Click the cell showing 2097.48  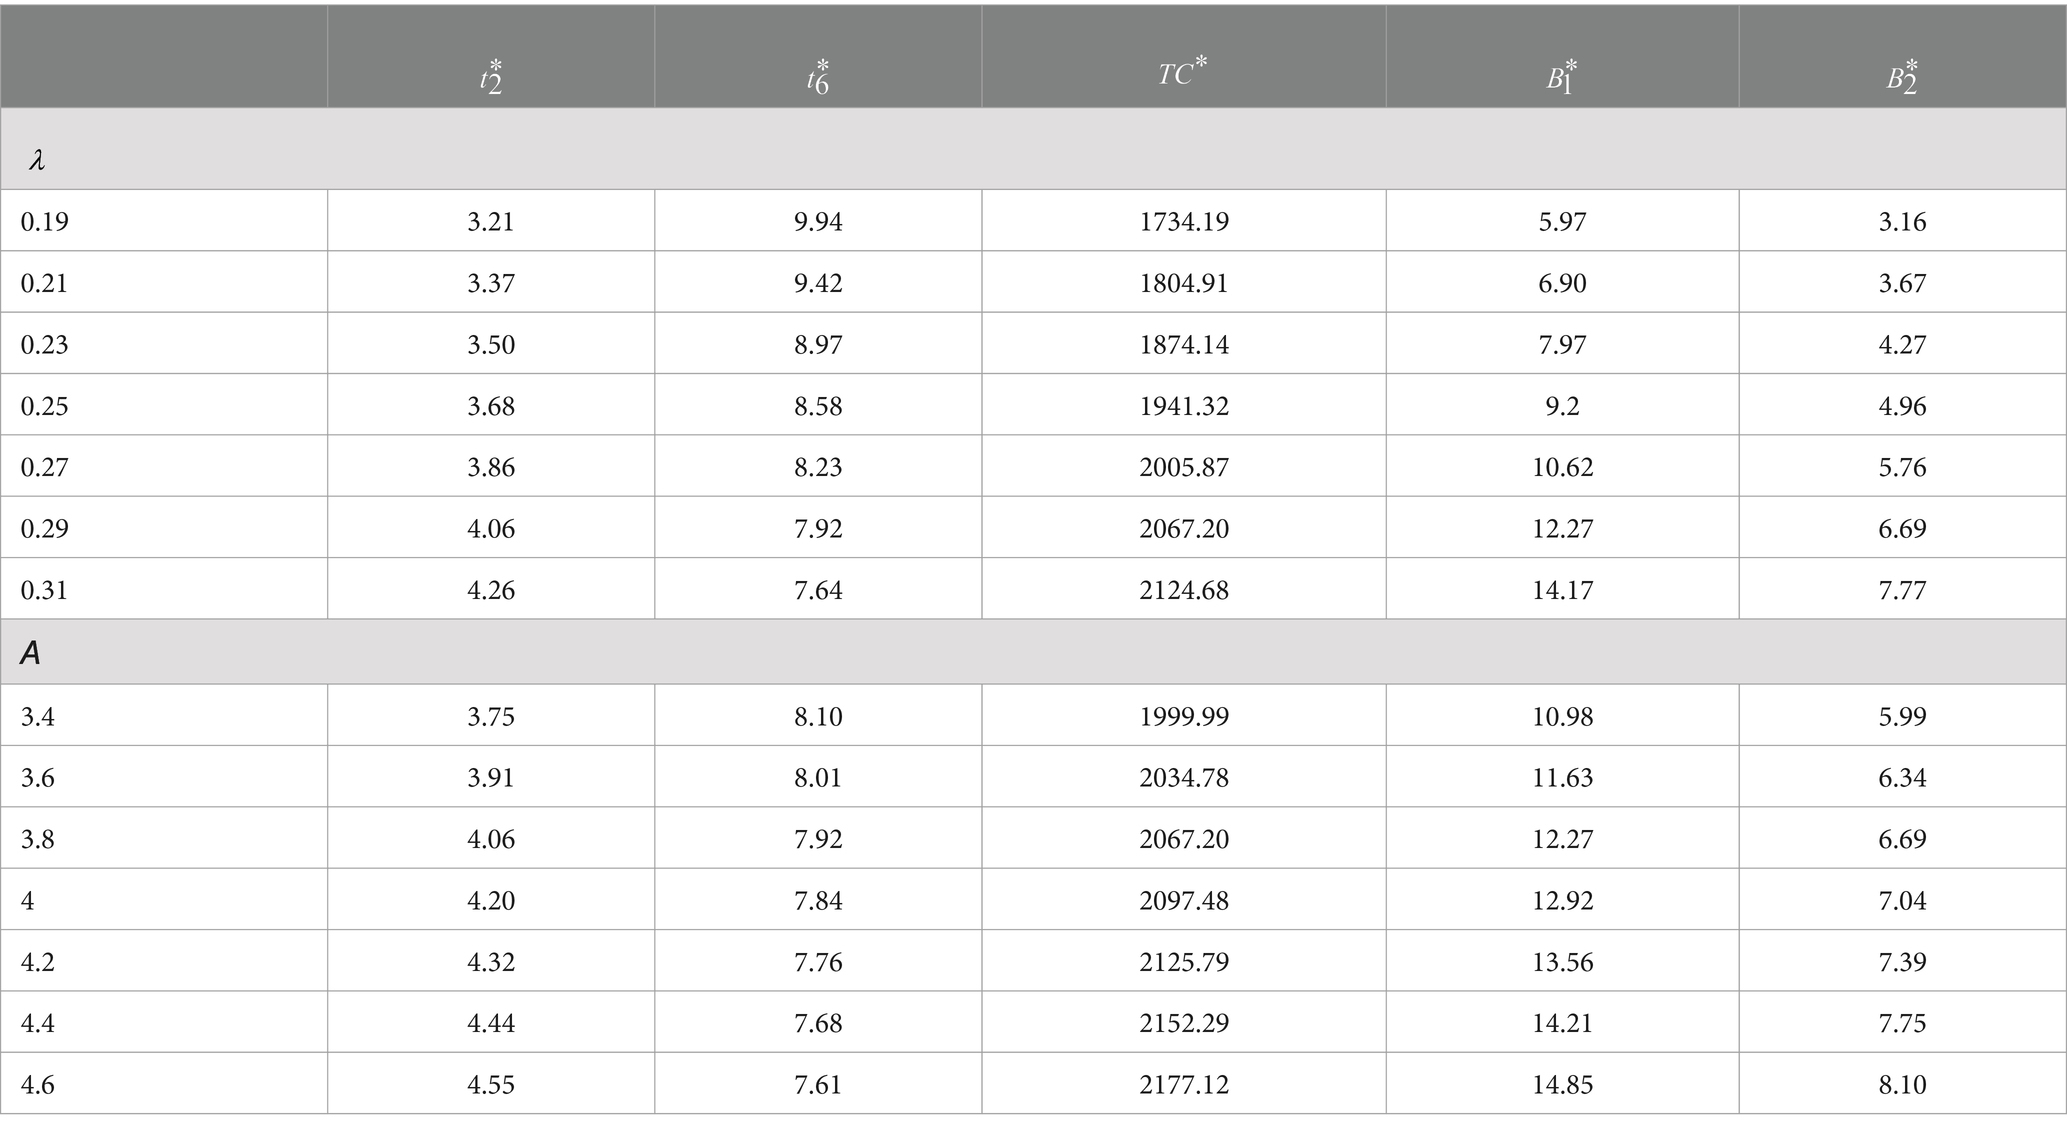point(1183,900)
